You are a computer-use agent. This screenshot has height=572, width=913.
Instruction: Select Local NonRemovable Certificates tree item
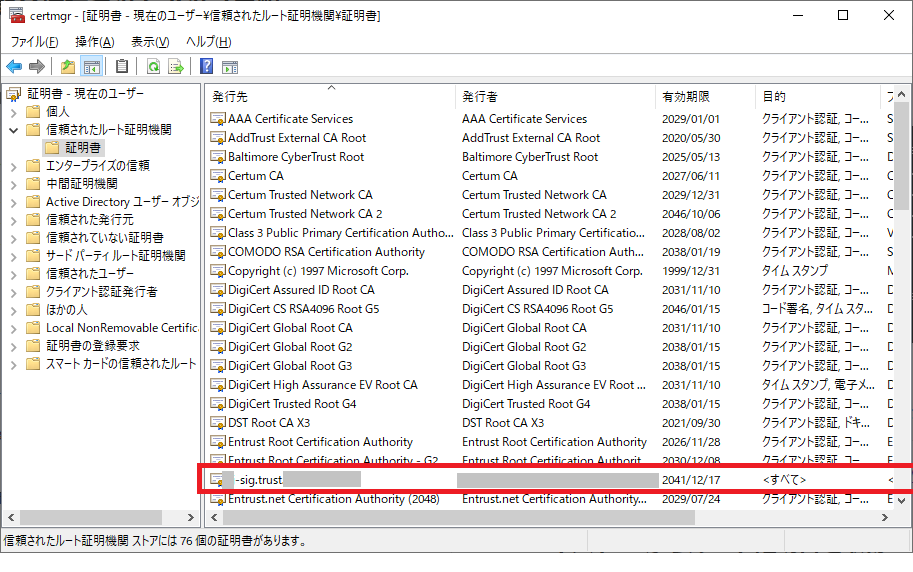[122, 328]
